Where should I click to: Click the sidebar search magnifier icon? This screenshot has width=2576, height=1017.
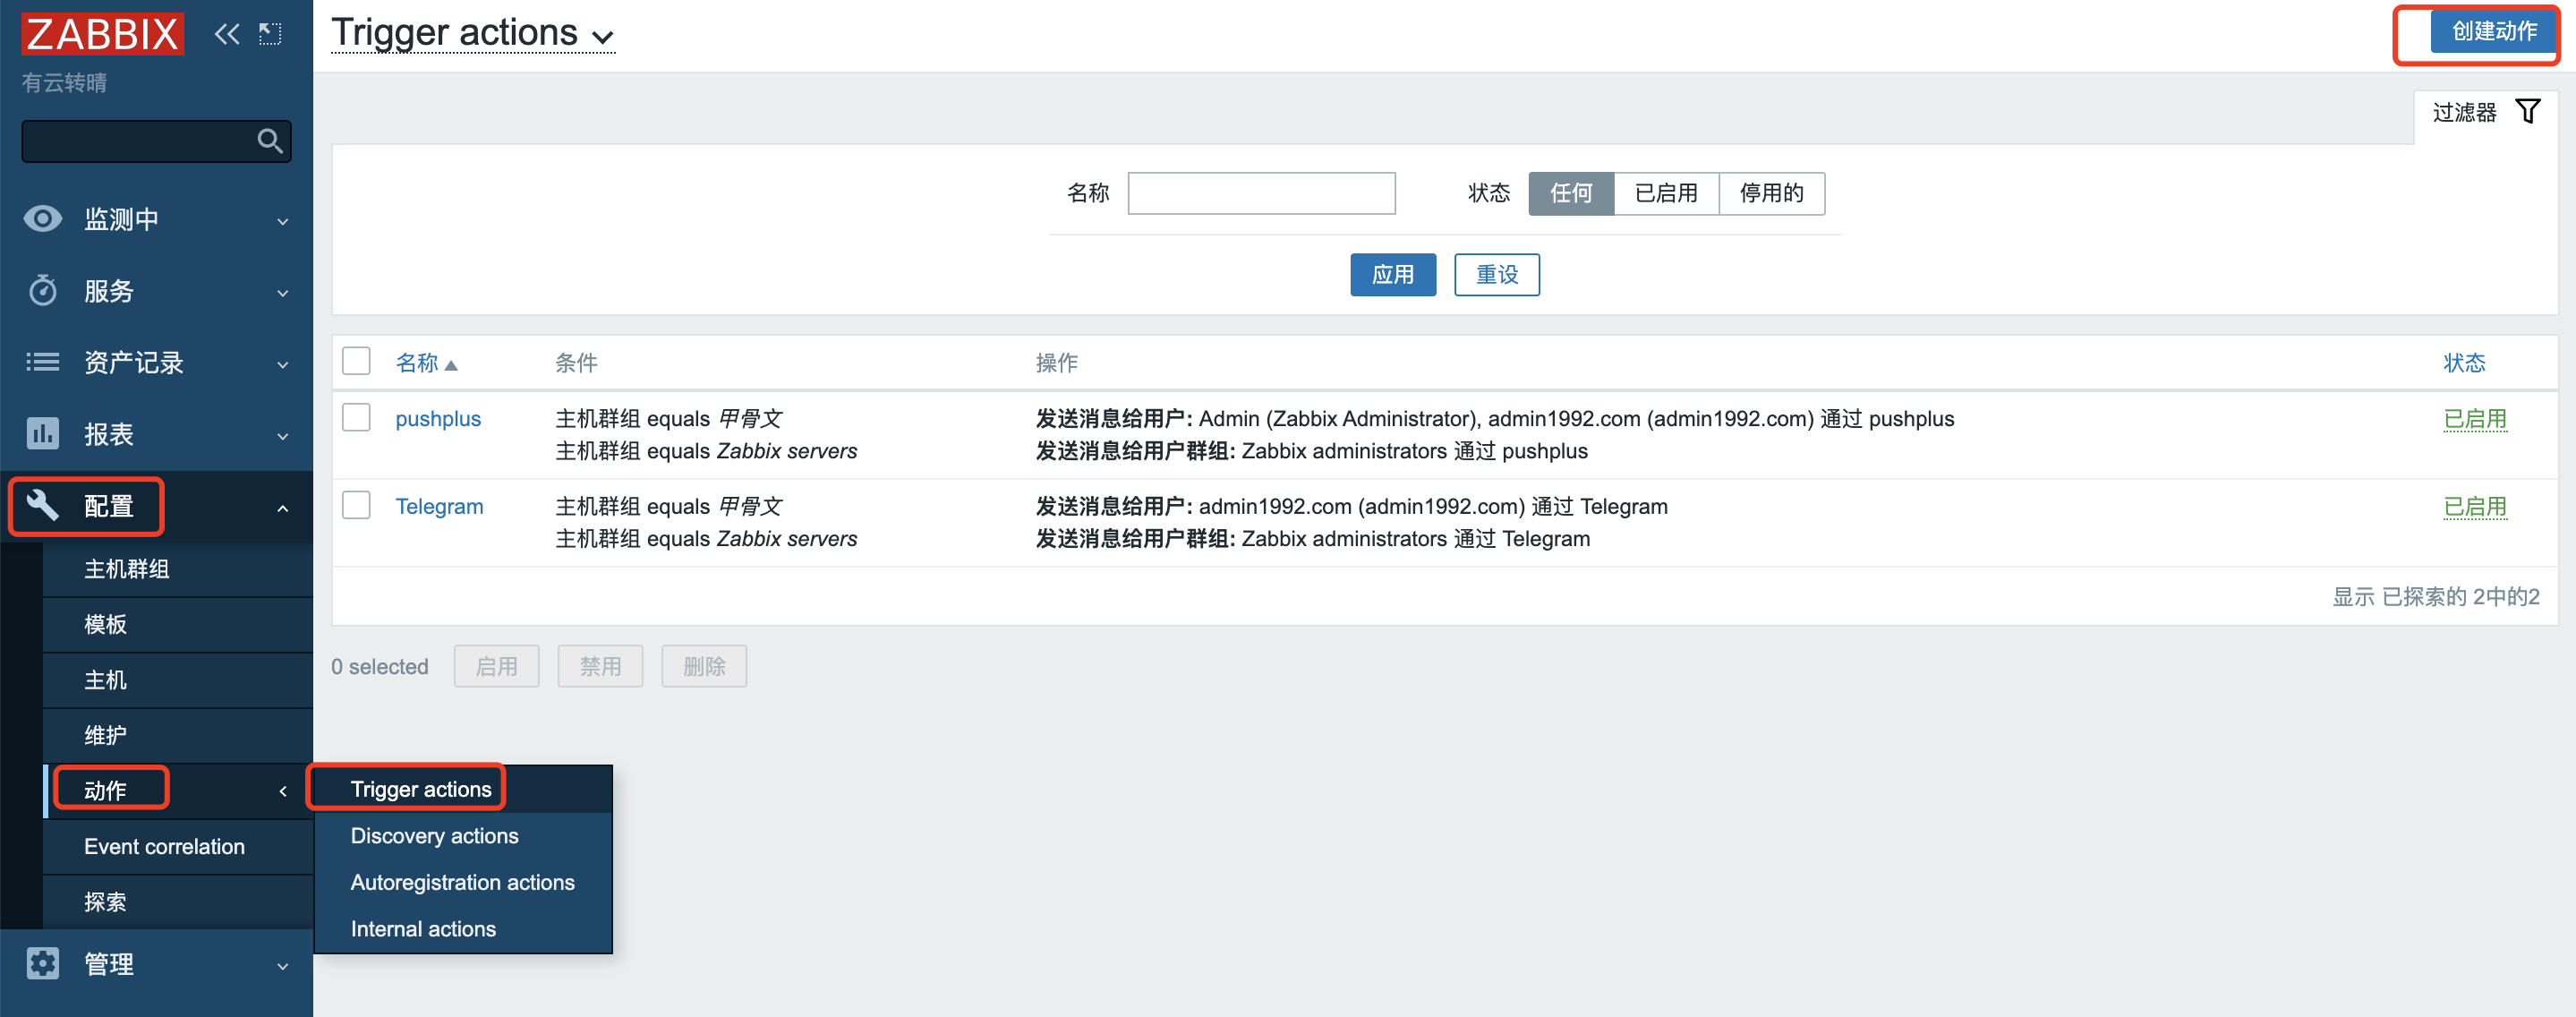tap(270, 141)
